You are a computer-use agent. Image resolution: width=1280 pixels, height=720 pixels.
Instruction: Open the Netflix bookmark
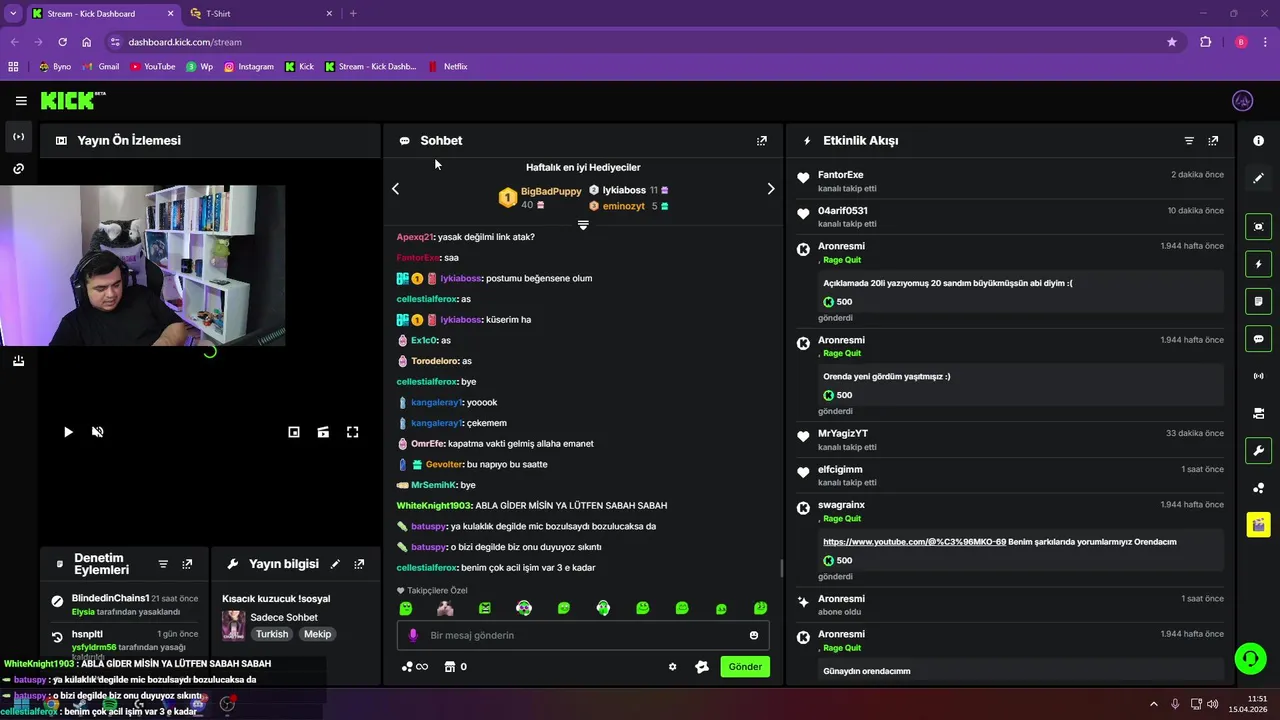pyautogui.click(x=447, y=67)
